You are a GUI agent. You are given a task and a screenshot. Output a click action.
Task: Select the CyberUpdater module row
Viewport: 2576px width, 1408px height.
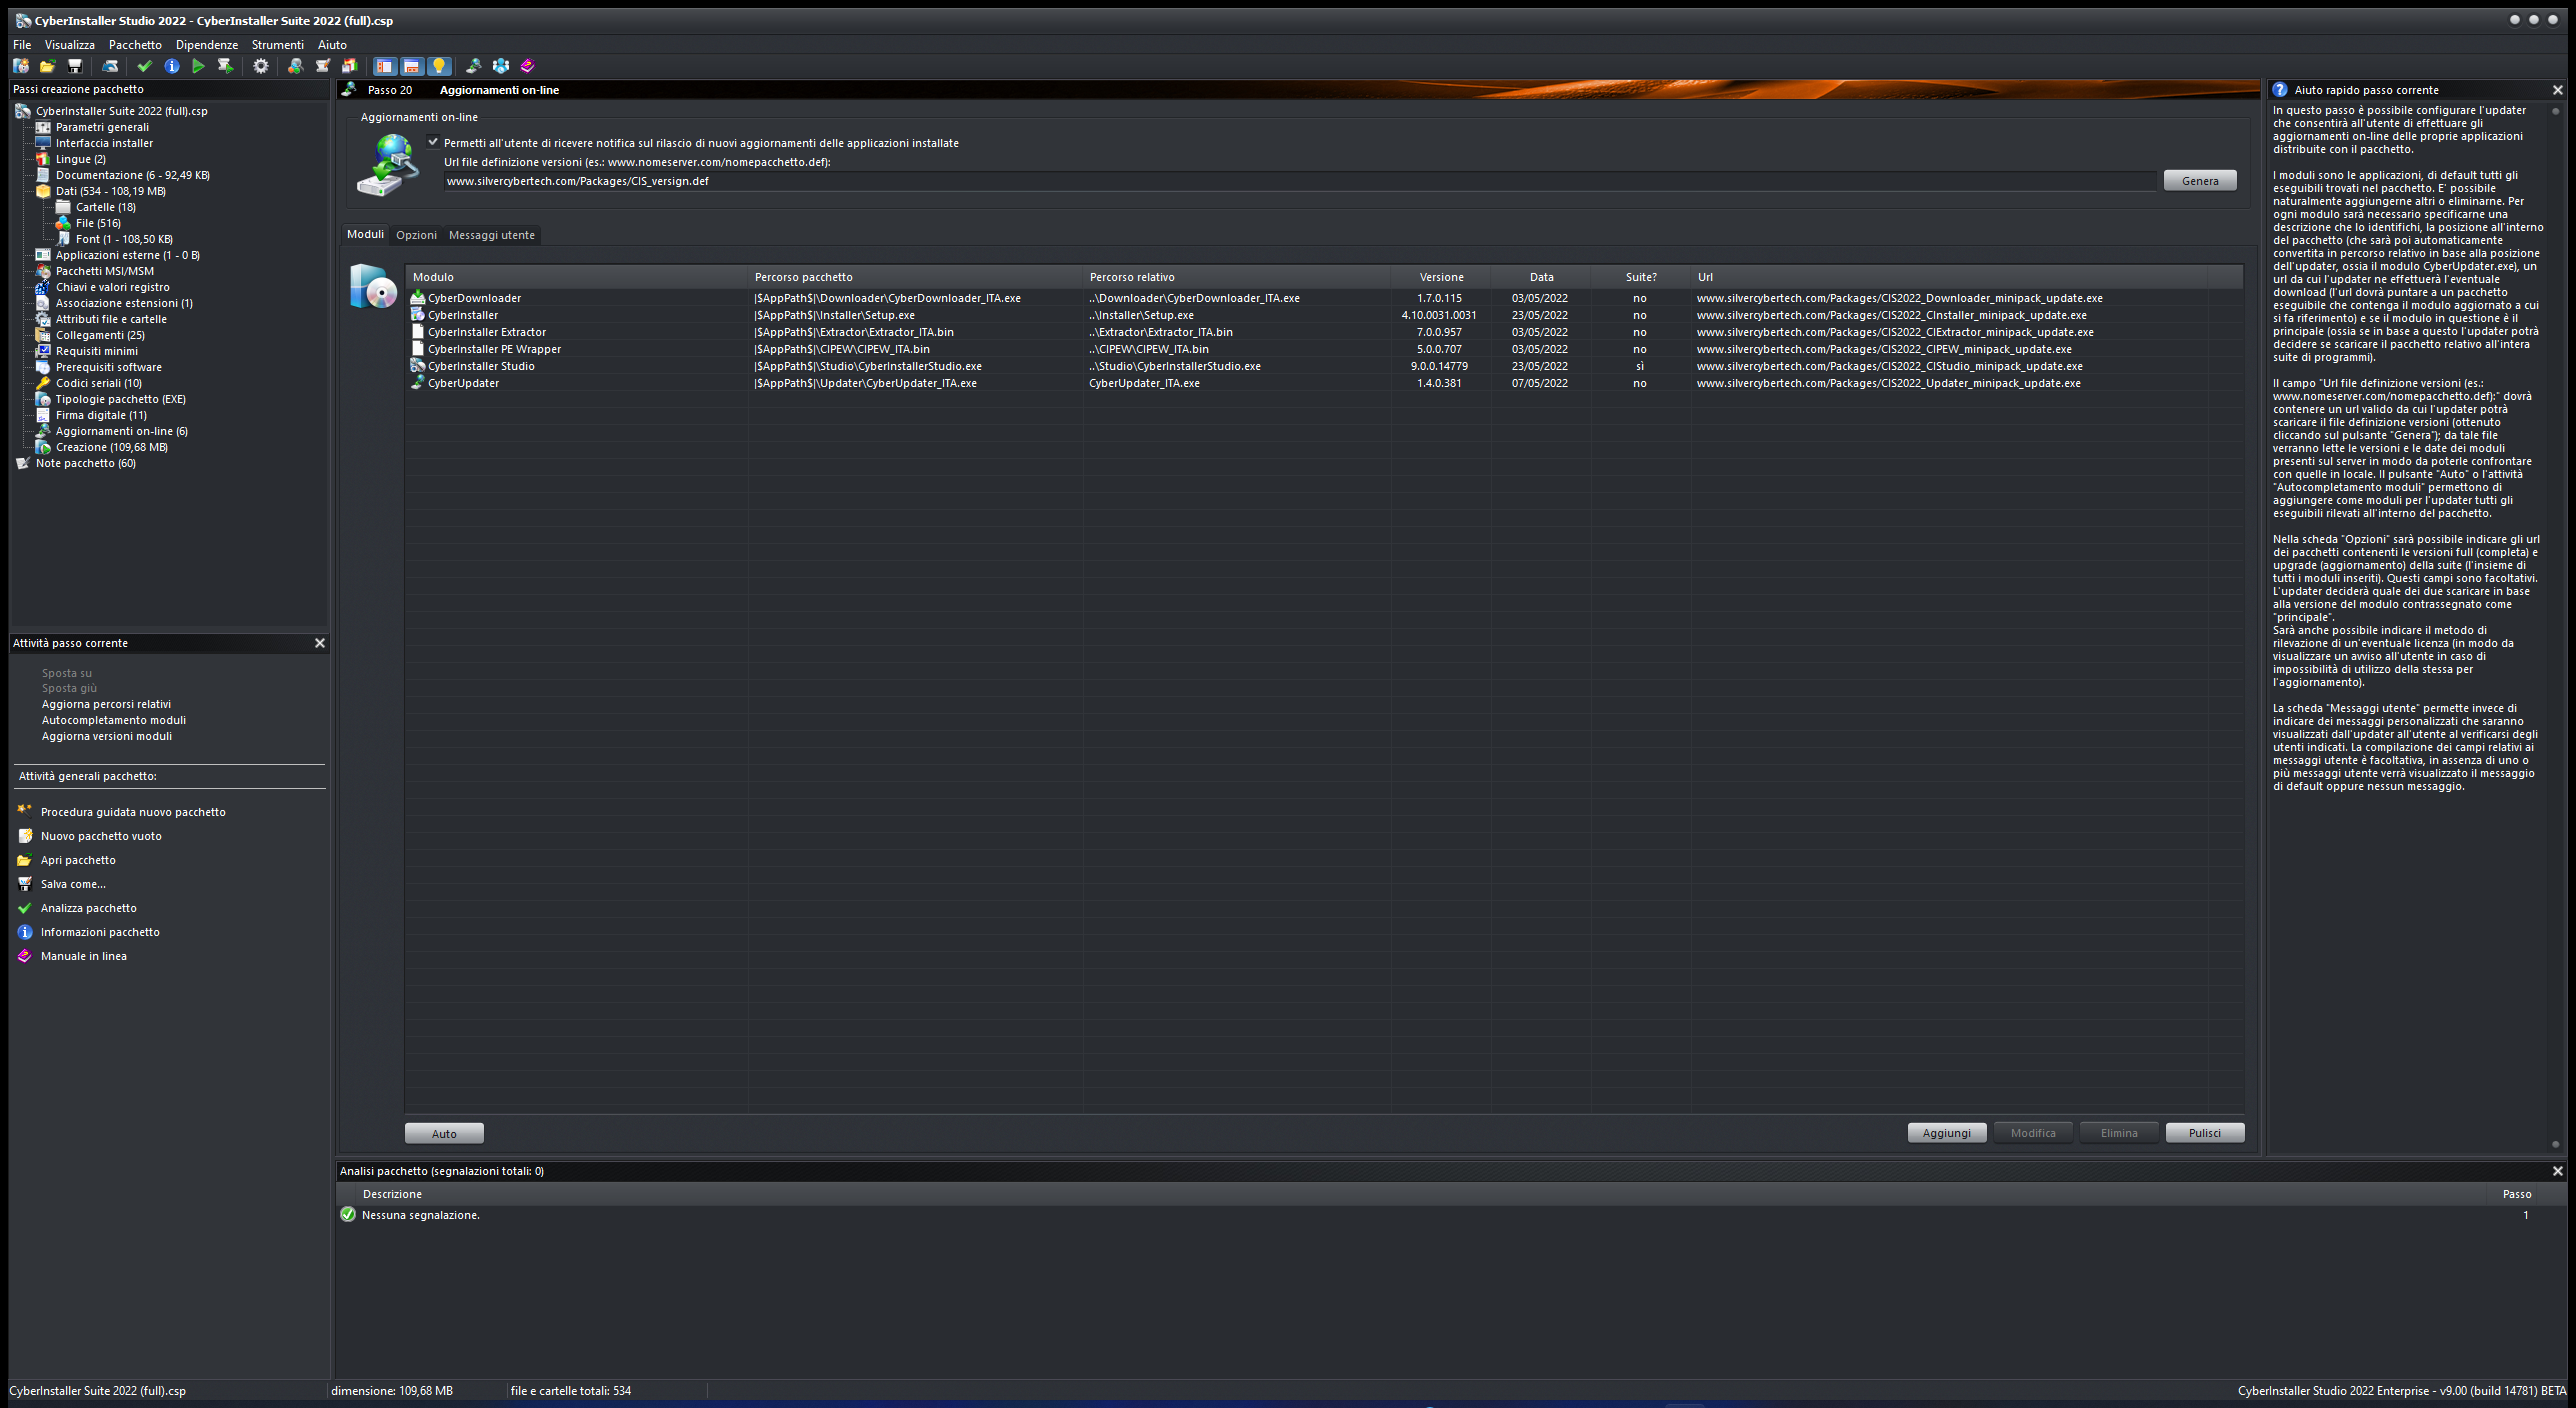(1323, 383)
